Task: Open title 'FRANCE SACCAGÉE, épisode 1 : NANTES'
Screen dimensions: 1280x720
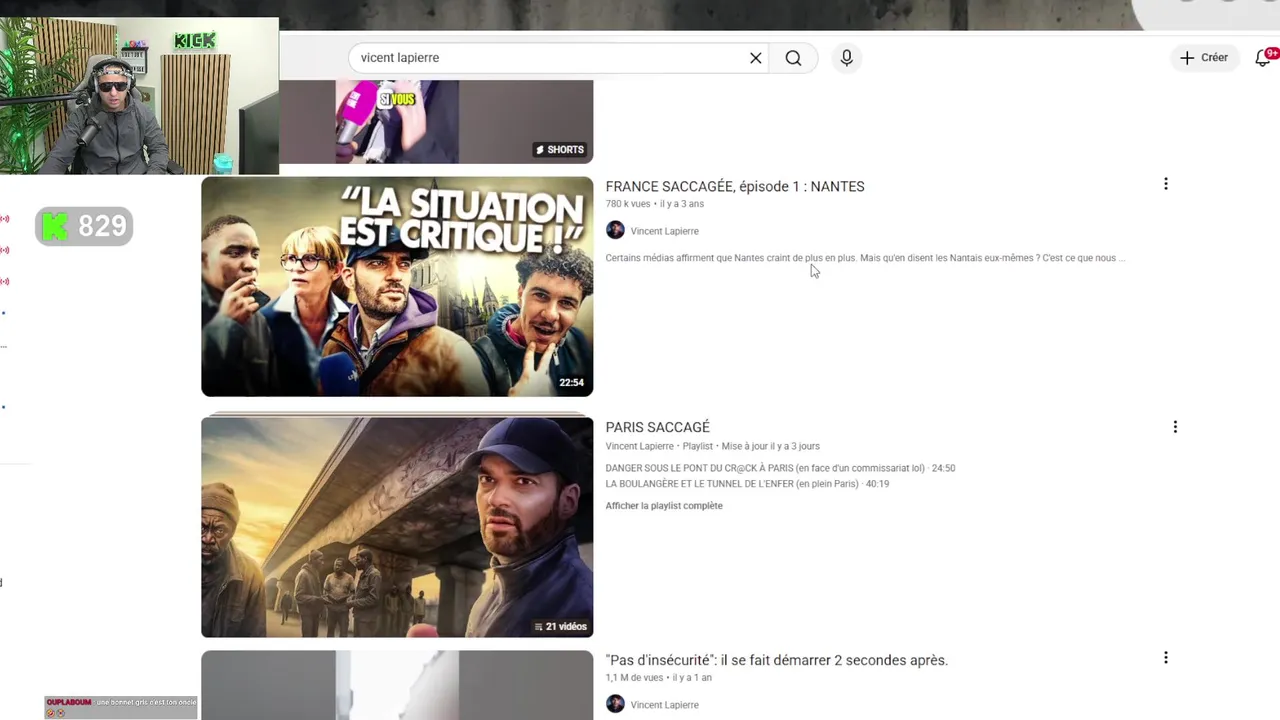Action: coord(735,186)
